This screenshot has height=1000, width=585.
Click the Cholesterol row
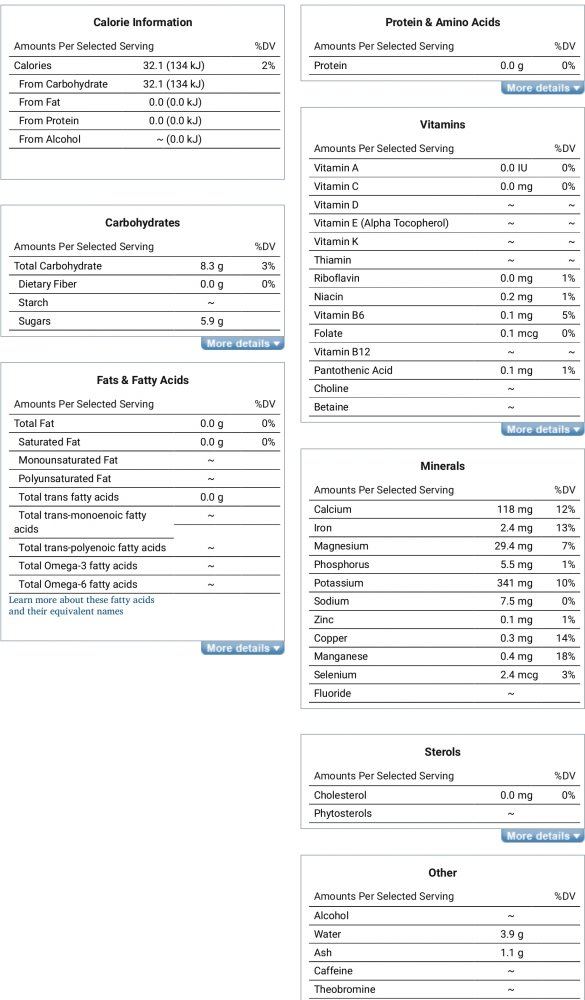(445, 795)
